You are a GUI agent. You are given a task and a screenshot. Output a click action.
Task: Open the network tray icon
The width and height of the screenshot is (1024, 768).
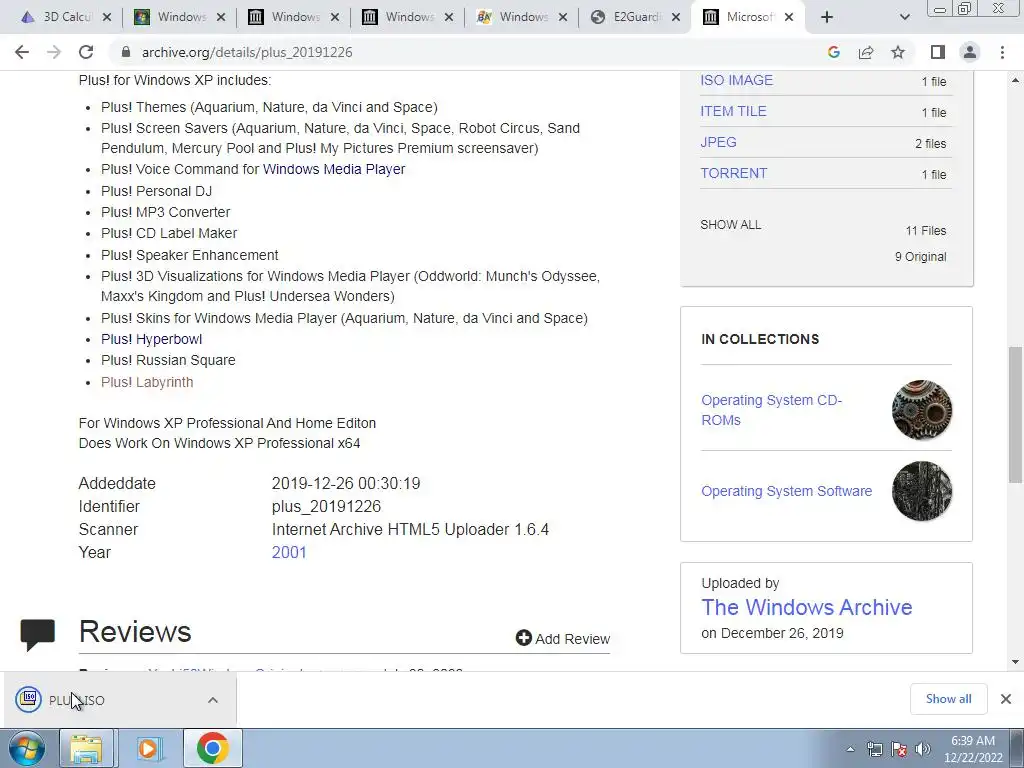coord(874,749)
